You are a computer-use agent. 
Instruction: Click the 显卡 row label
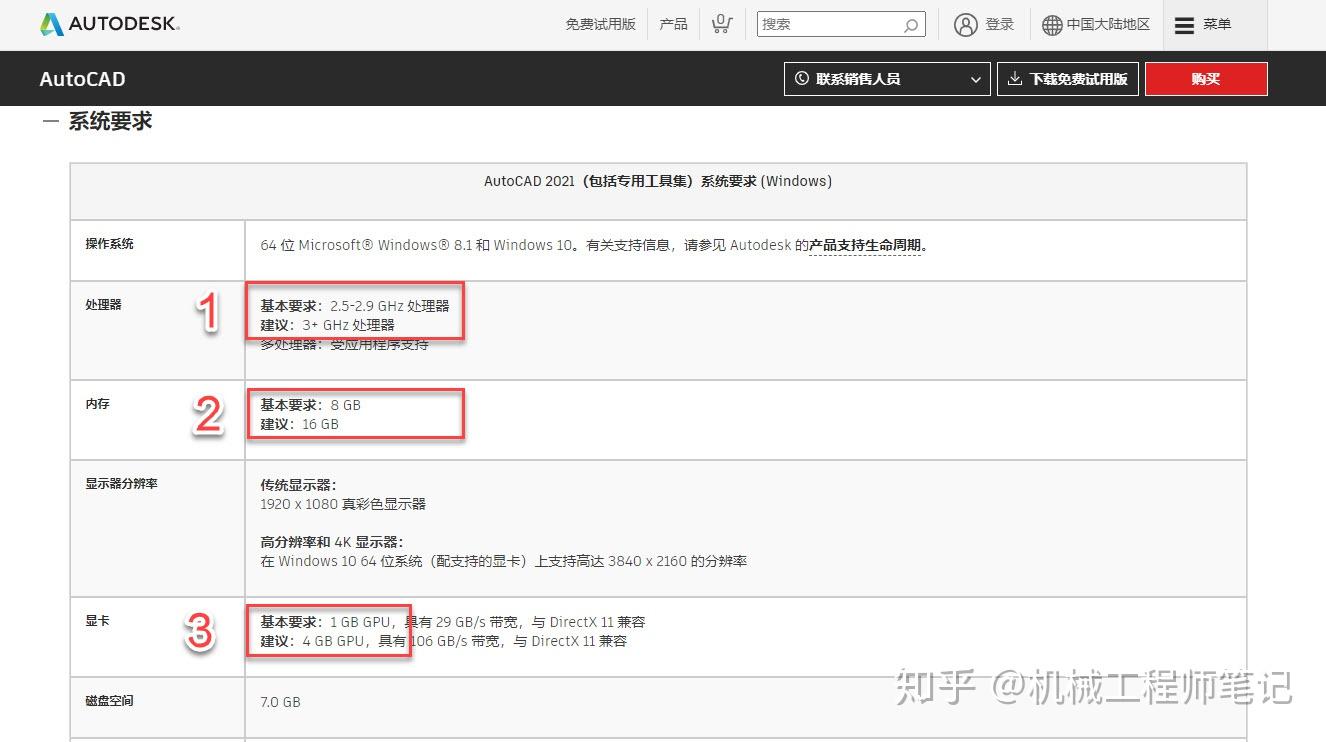click(97, 621)
